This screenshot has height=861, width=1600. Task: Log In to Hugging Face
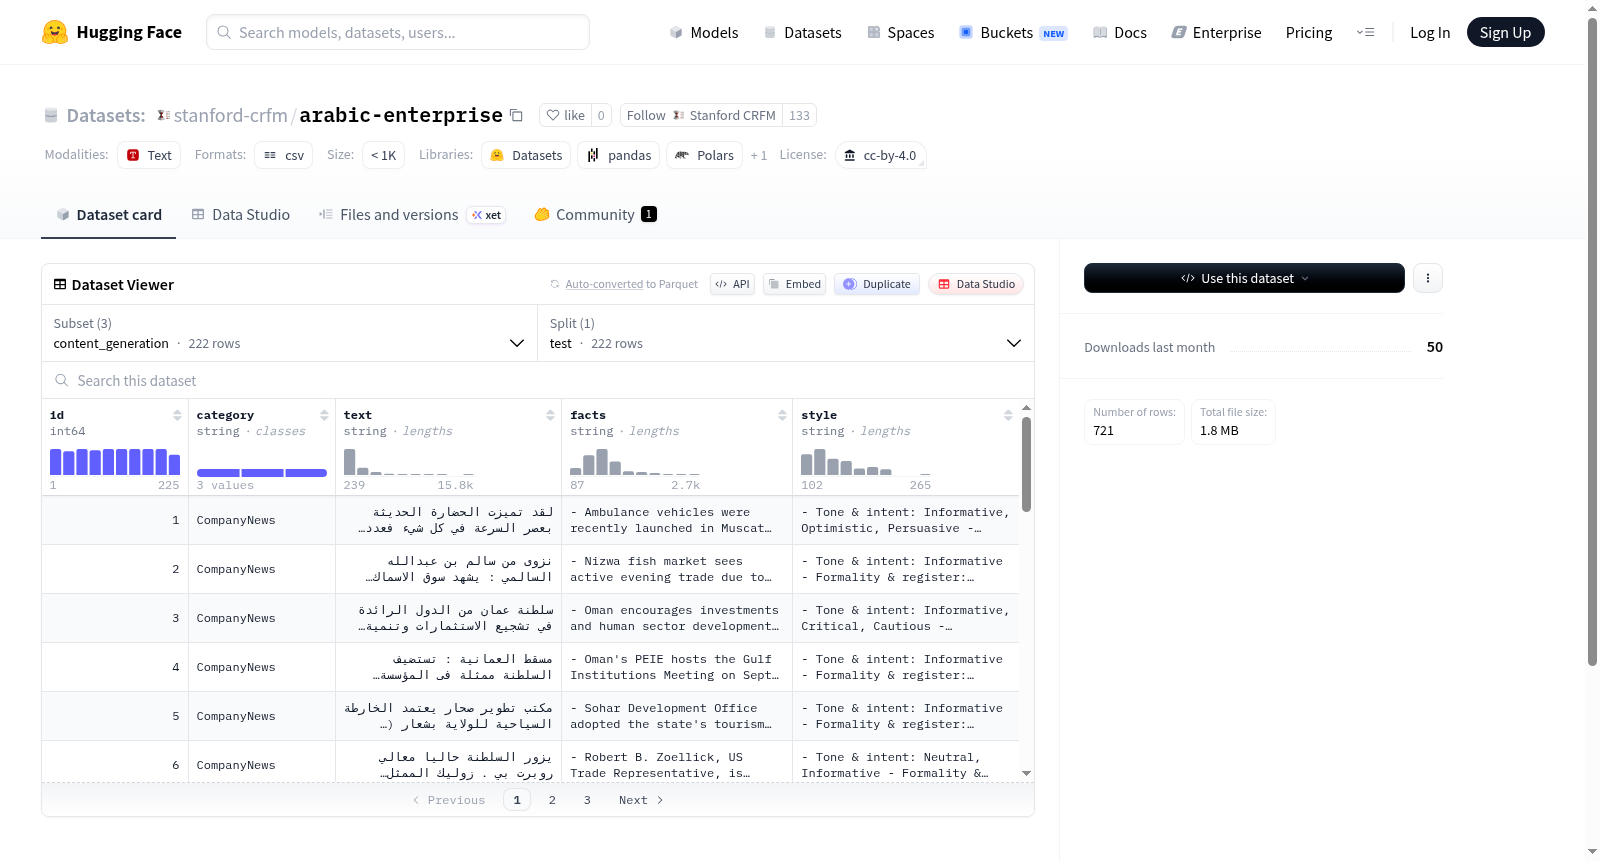tap(1430, 32)
